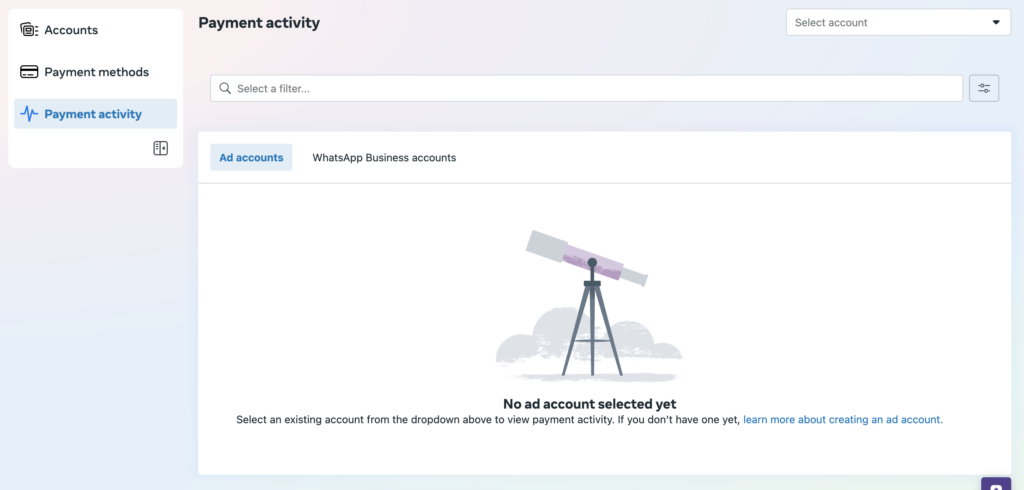Go to Payment methods text label
1024x490 pixels.
point(97,72)
